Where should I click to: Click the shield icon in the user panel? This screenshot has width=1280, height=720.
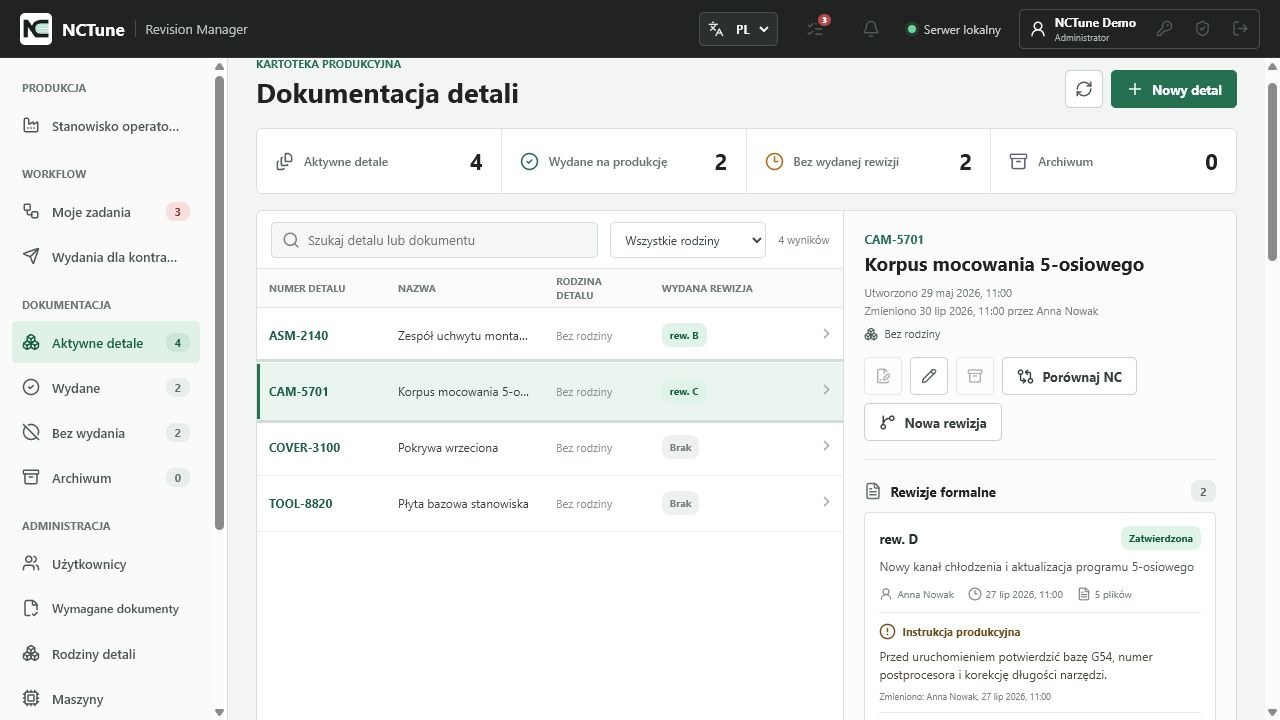1202,29
